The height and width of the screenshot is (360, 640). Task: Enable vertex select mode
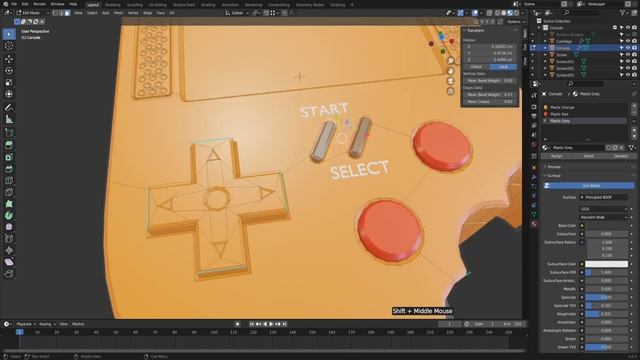[x=55, y=13]
